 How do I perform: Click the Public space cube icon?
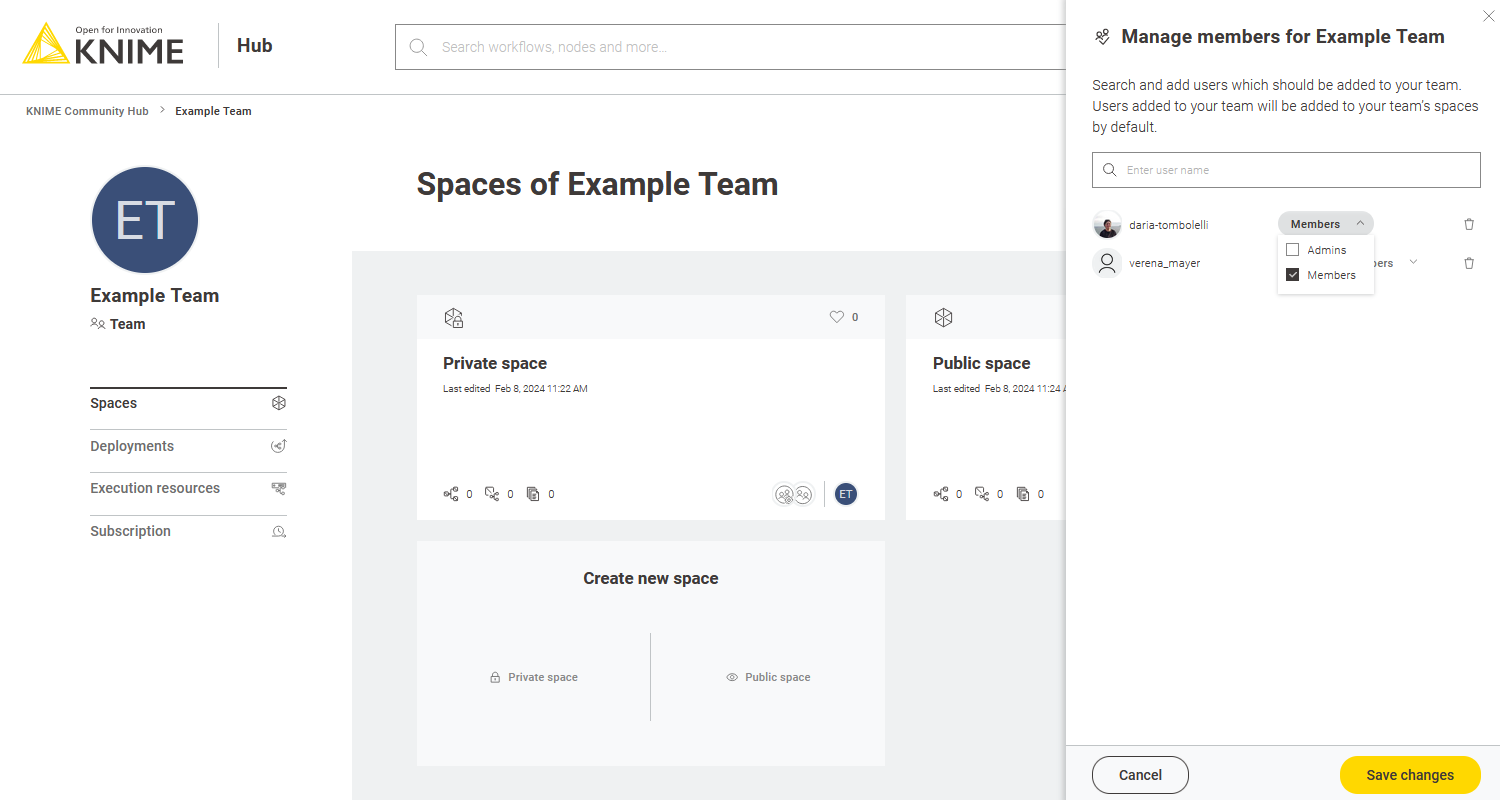pyautogui.click(x=943, y=317)
